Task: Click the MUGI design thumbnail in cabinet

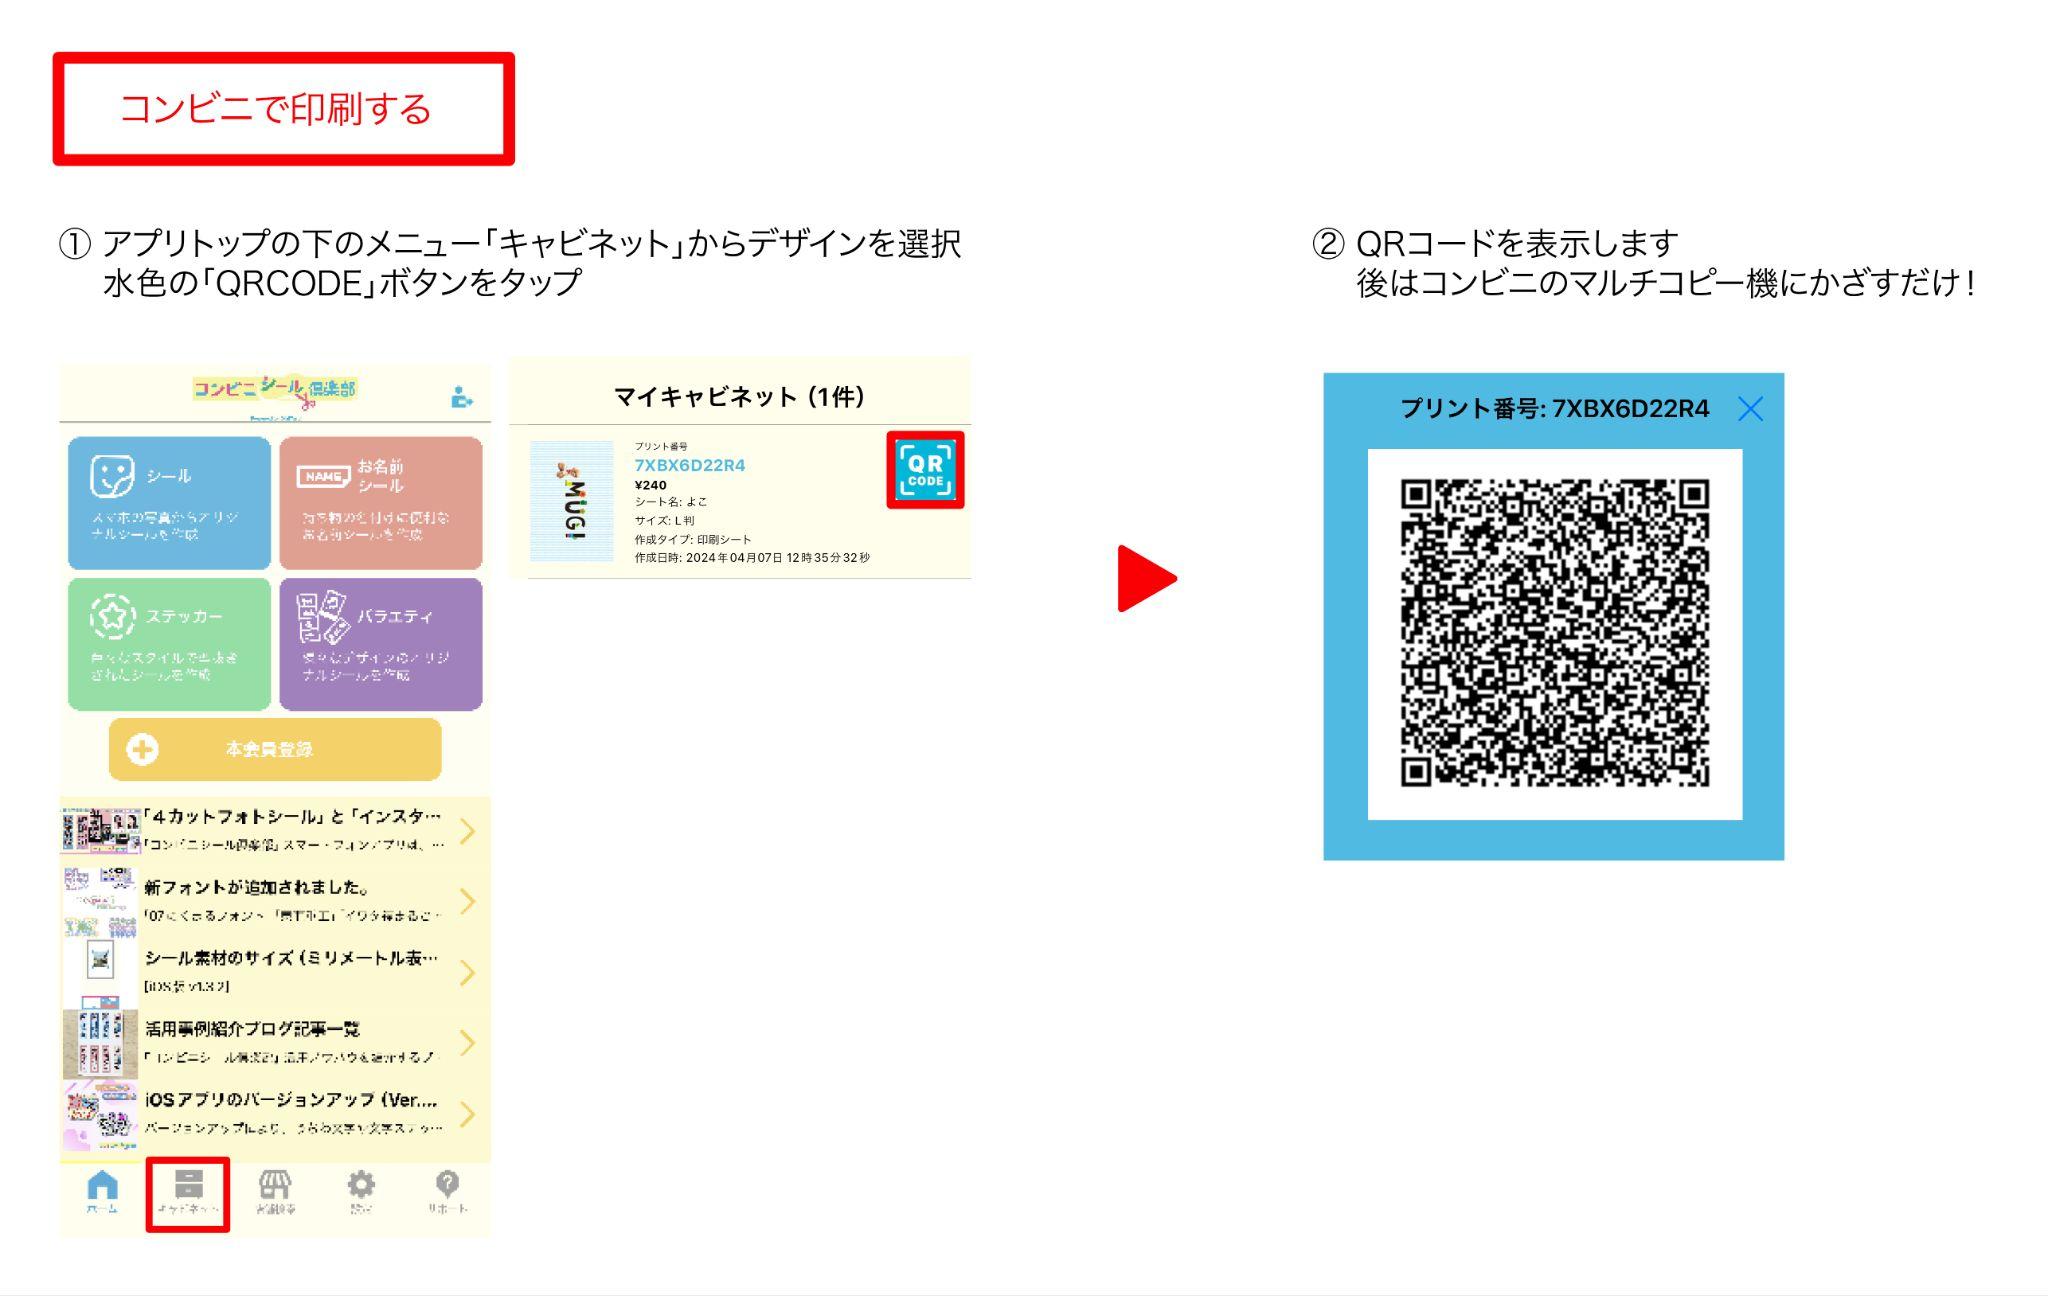Action: click(572, 501)
